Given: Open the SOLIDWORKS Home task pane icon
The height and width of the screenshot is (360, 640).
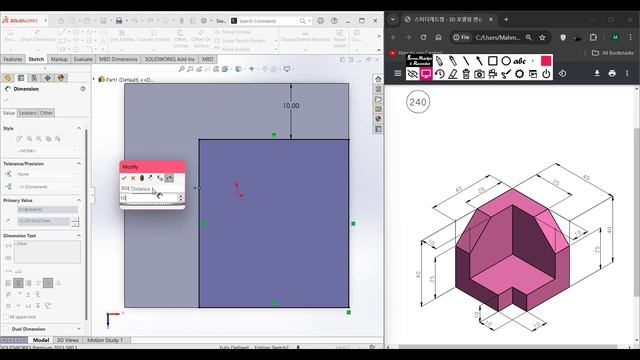Looking at the screenshot, I should click(x=378, y=79).
